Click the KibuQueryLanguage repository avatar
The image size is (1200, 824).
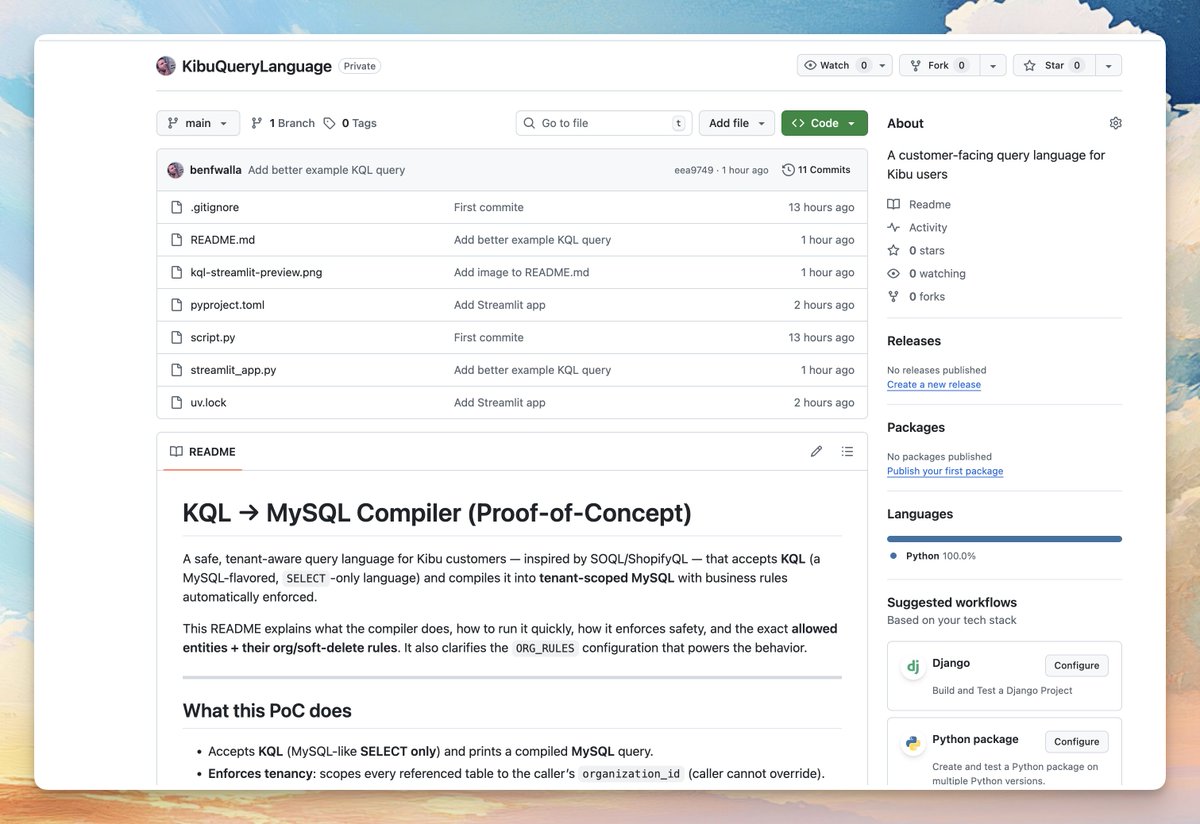click(166, 66)
